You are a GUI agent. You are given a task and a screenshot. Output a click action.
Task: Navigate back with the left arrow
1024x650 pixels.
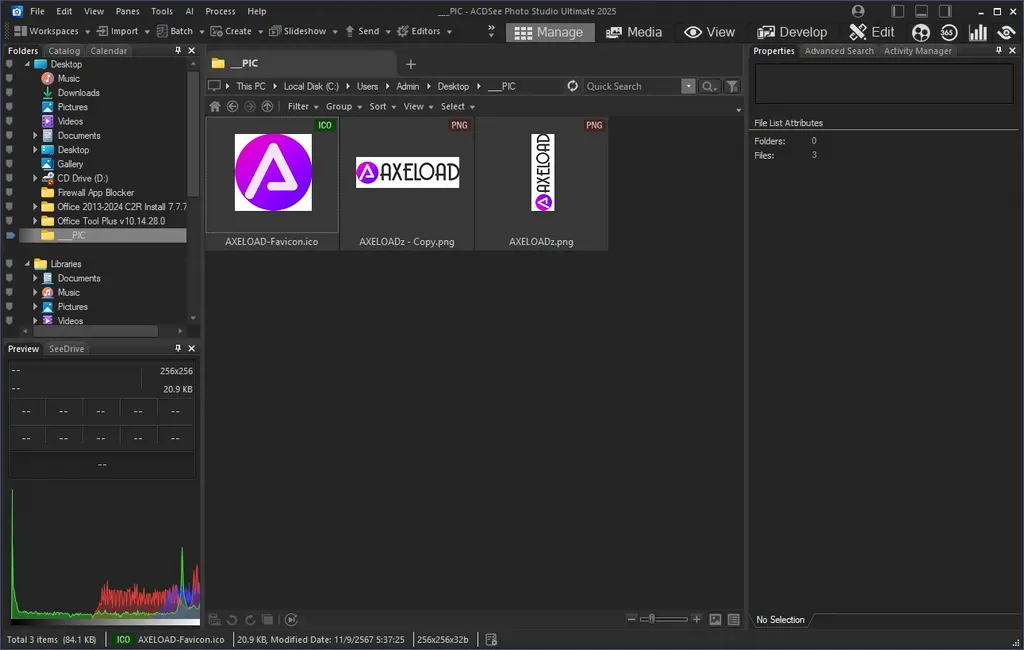[x=232, y=106]
